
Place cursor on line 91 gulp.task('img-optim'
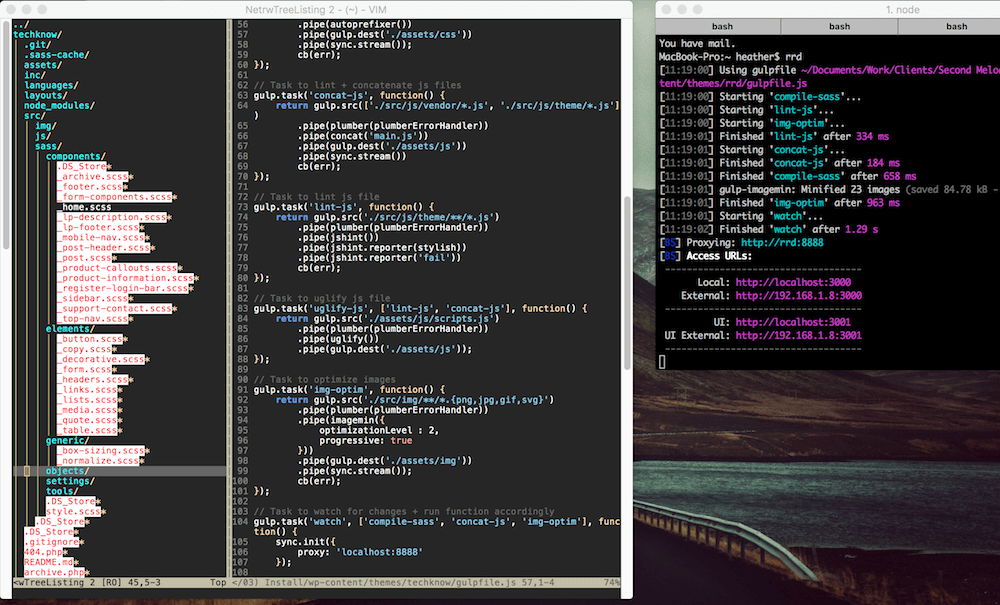click(x=349, y=390)
